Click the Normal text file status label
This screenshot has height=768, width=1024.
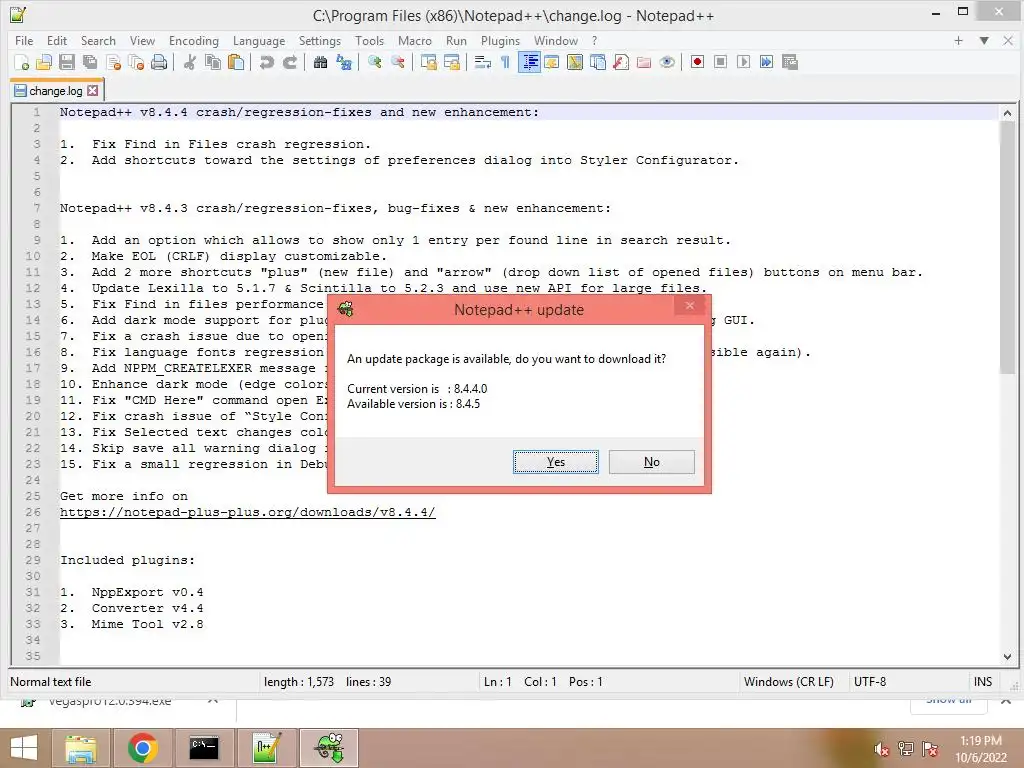51,682
